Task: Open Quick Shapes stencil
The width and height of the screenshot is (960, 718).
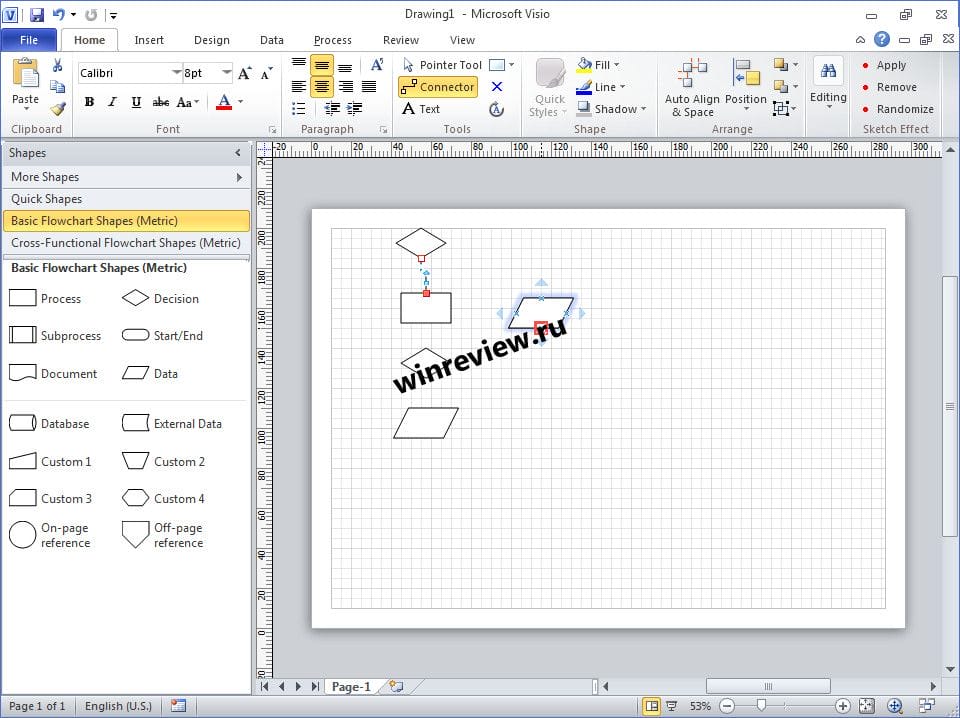Action: click(126, 199)
